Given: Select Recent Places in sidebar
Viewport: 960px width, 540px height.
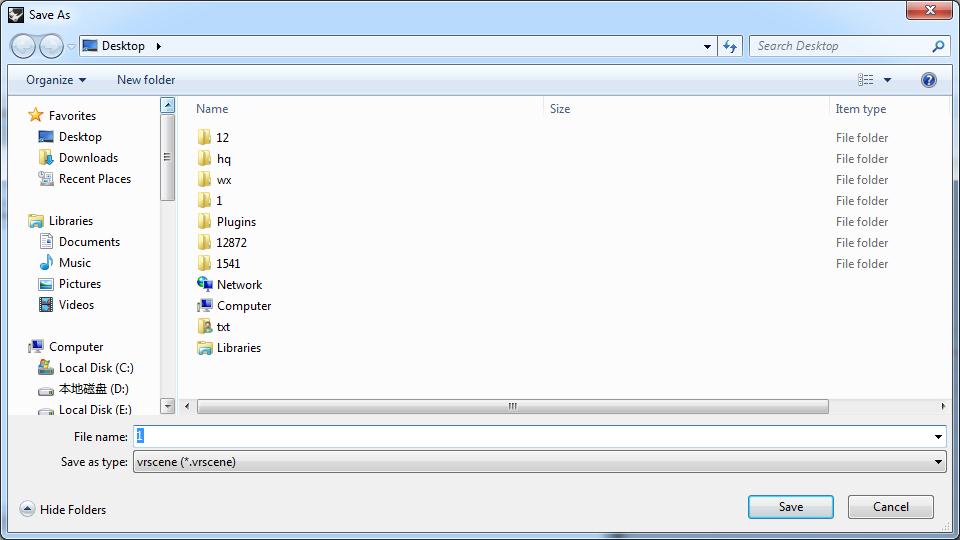Looking at the screenshot, I should coord(94,179).
